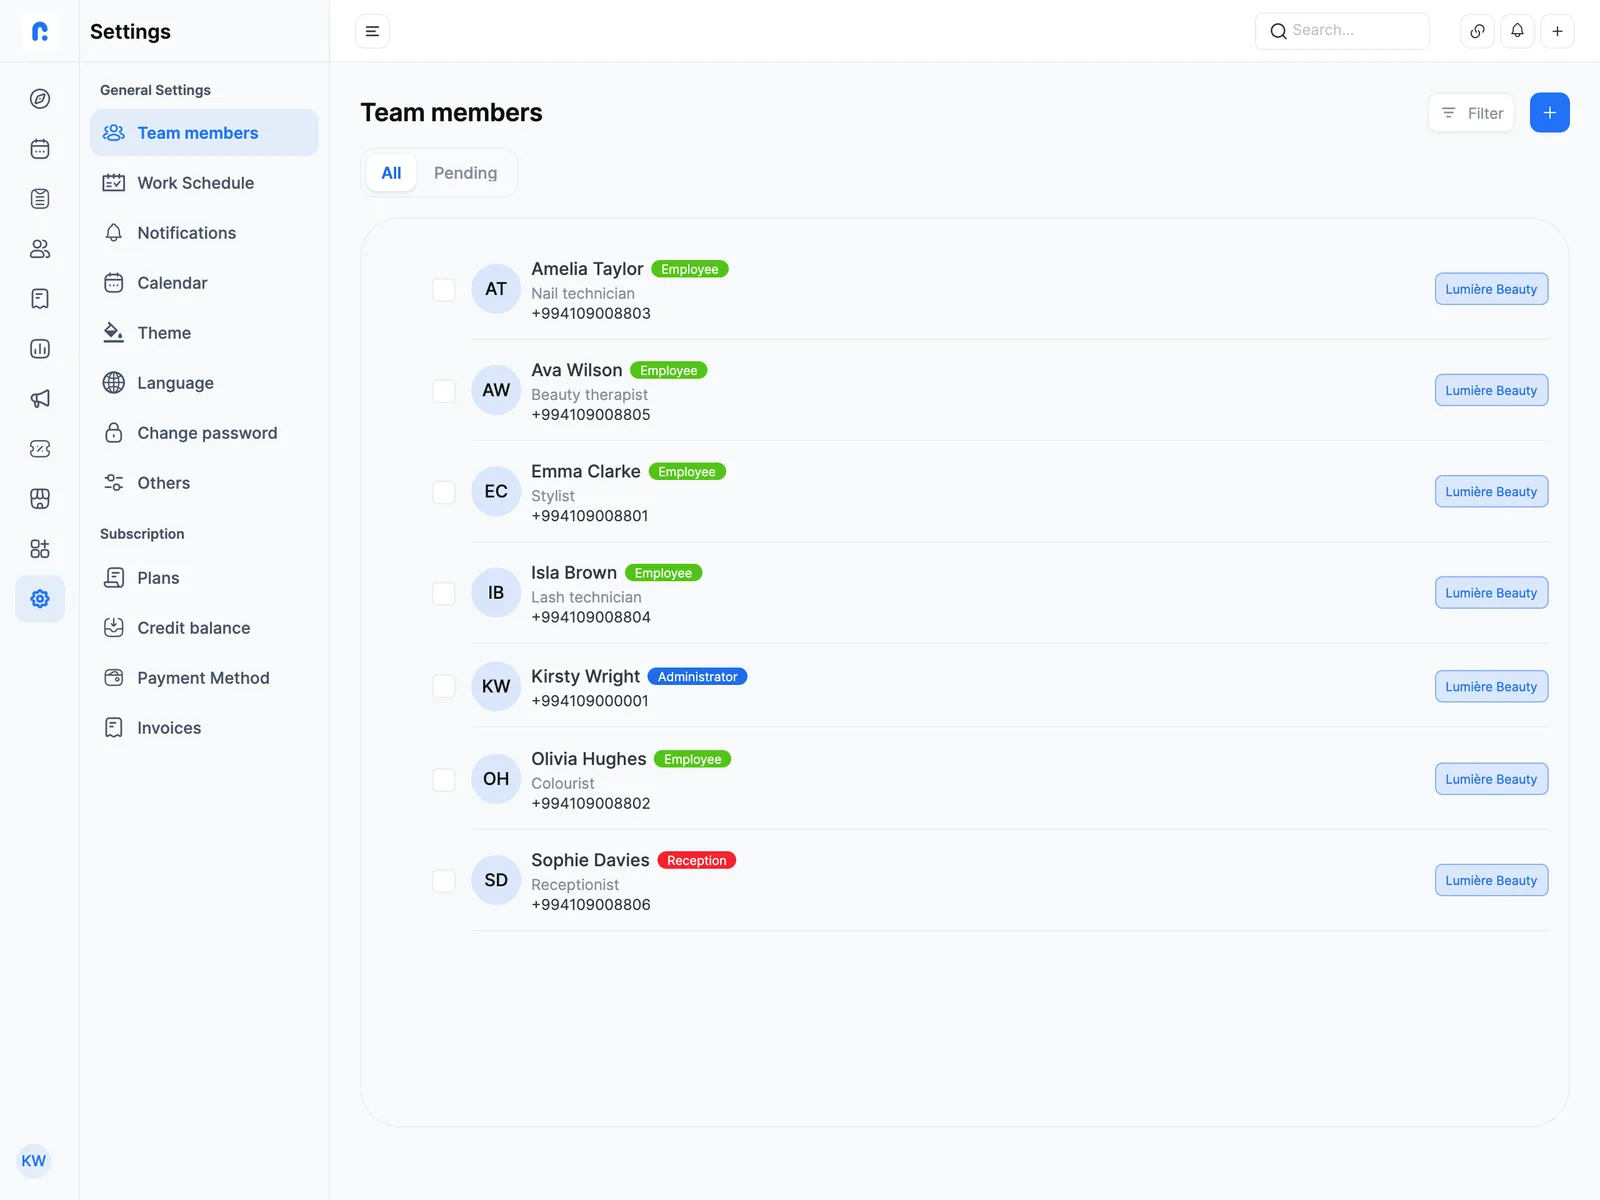1600x1200 pixels.
Task: Click Olivia Hughes name
Action: pyautogui.click(x=588, y=759)
